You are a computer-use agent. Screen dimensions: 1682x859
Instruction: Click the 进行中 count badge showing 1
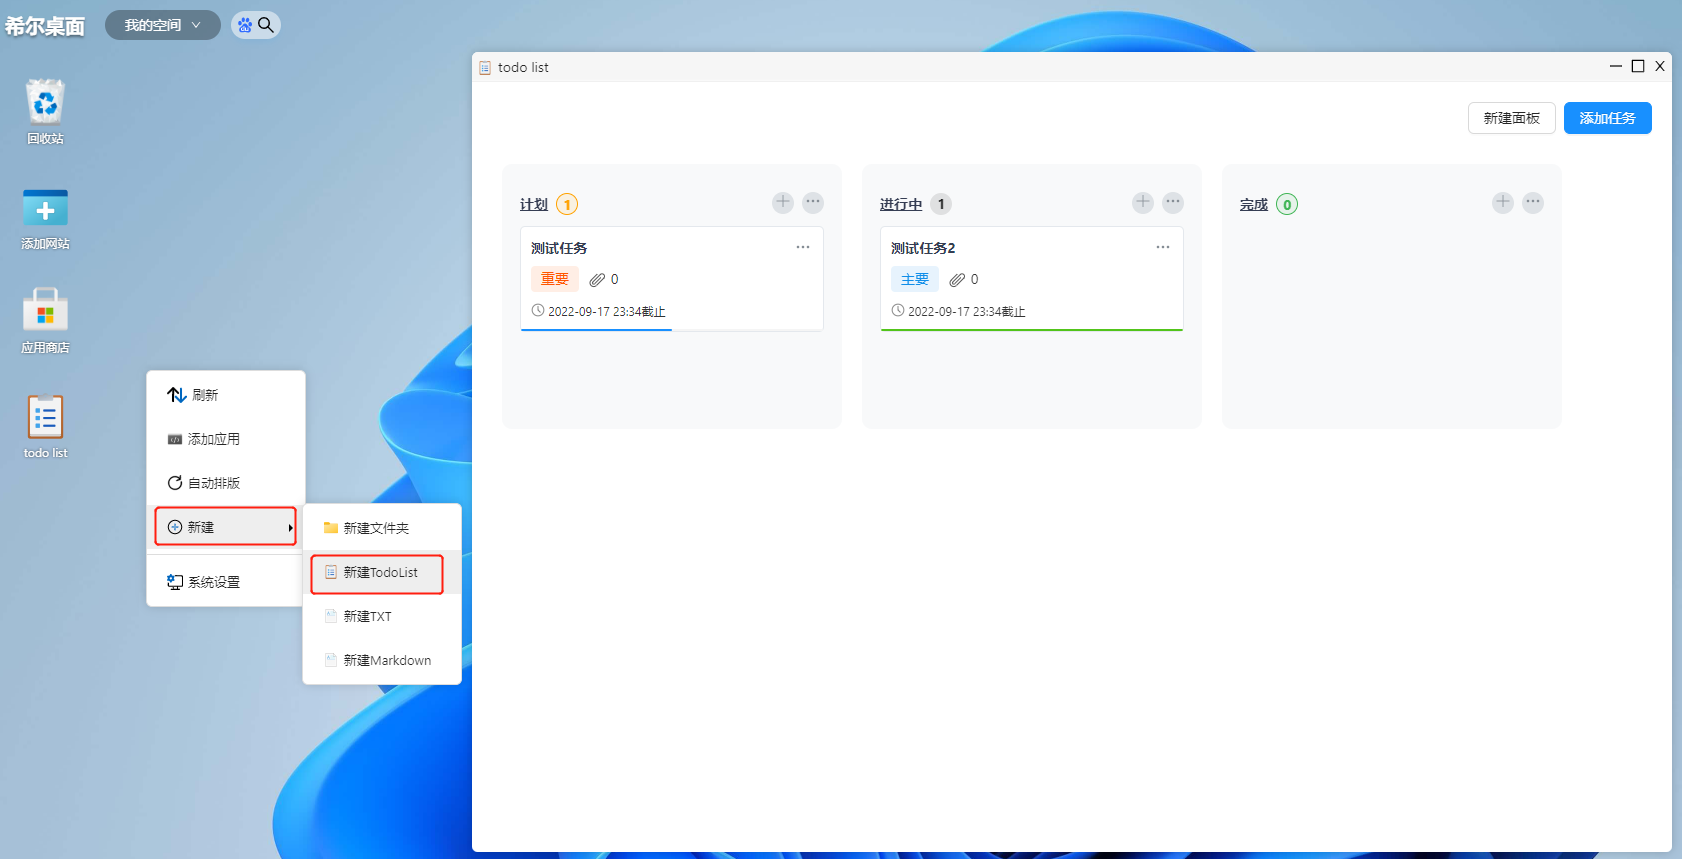tap(941, 204)
